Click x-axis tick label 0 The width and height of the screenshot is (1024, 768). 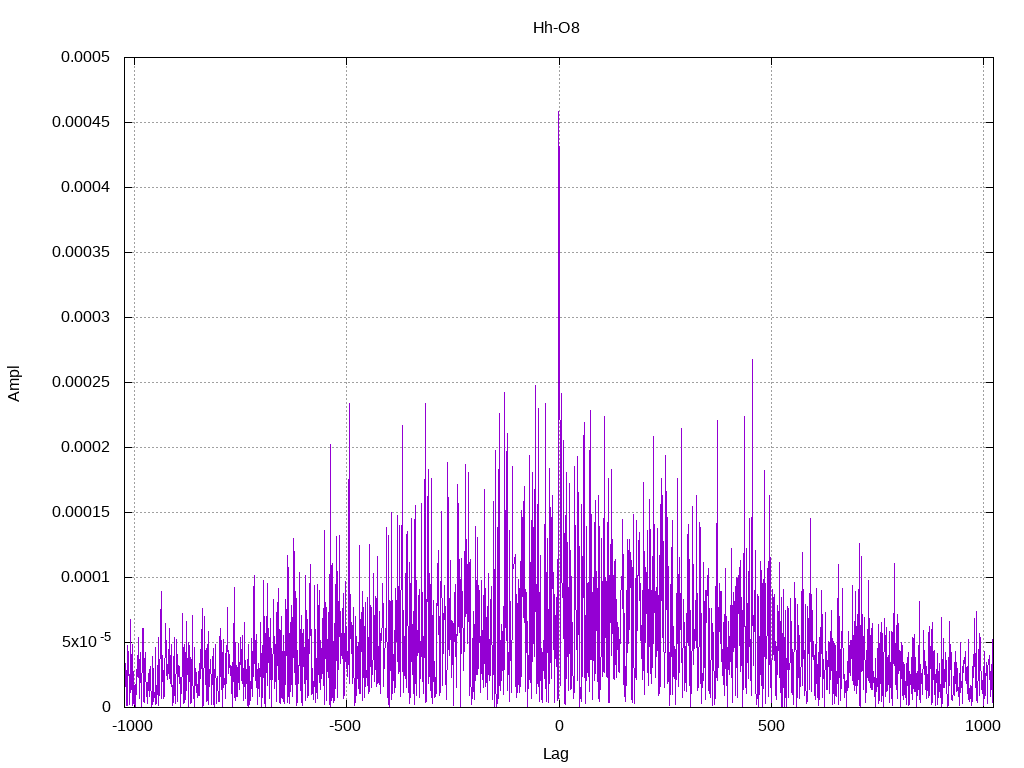[559, 726]
